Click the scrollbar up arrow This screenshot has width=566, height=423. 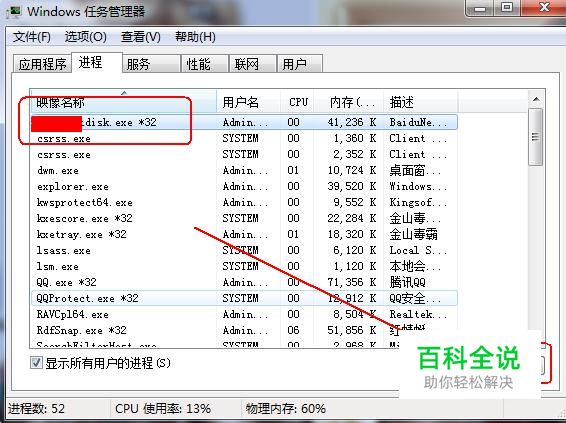click(x=536, y=99)
